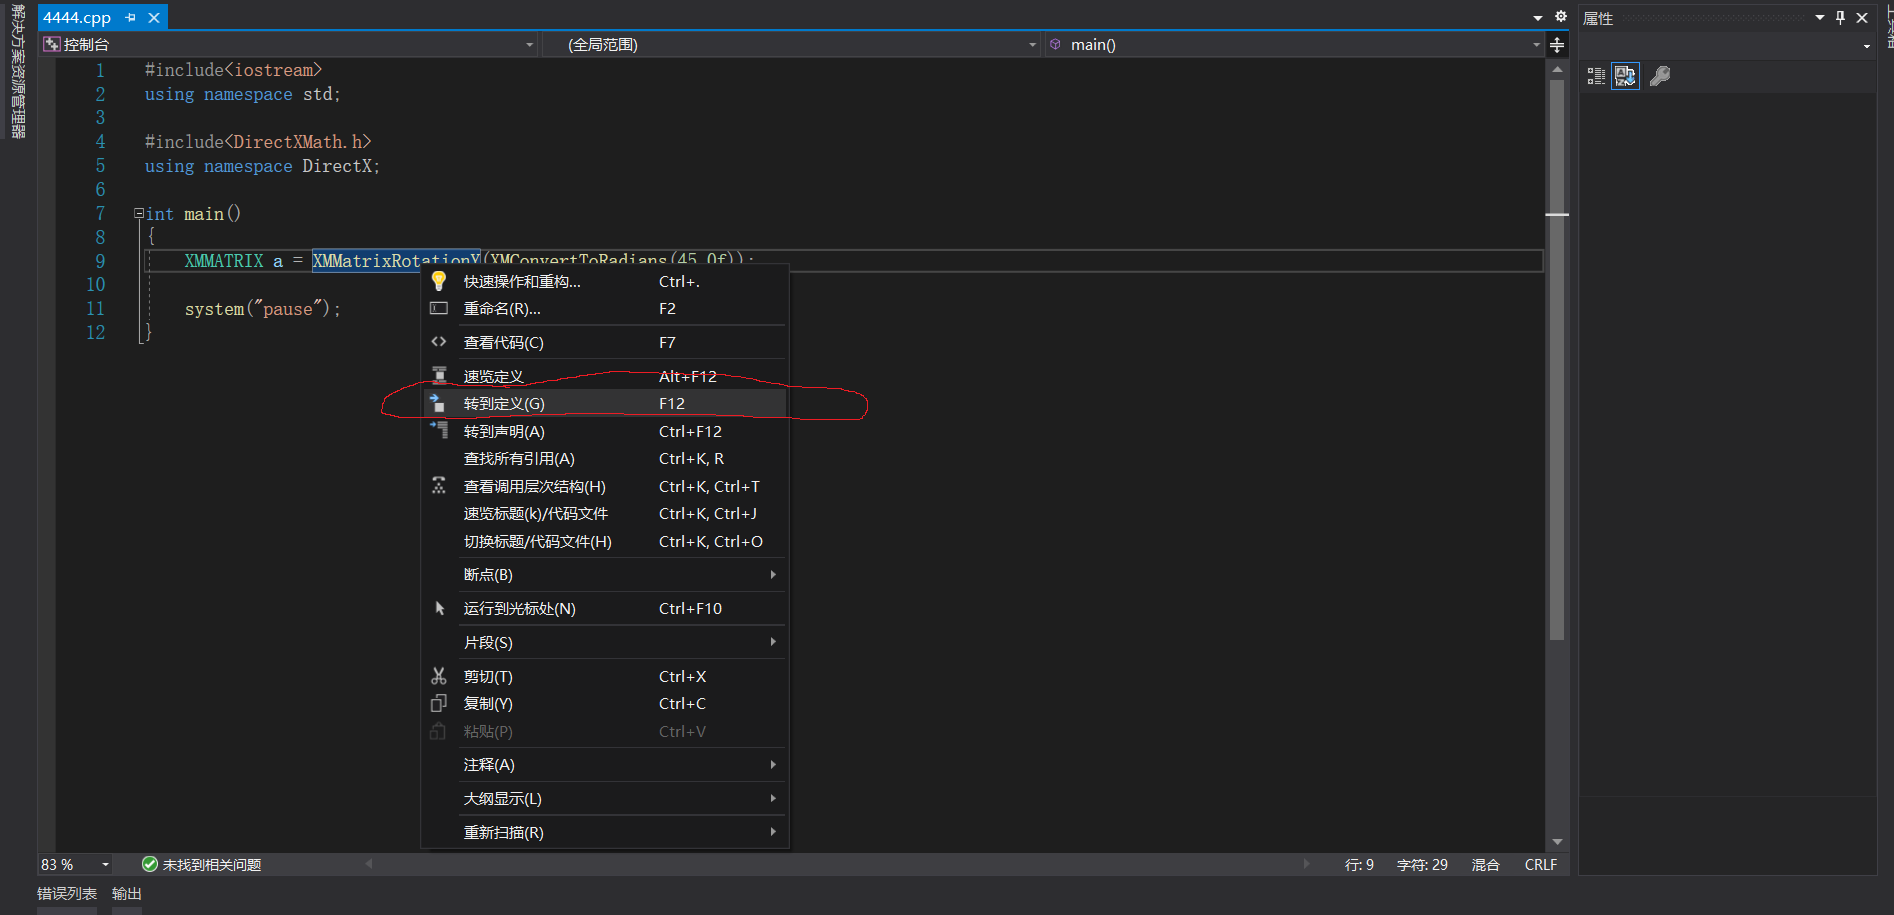Click the editor settings gear icon

[x=1561, y=16]
